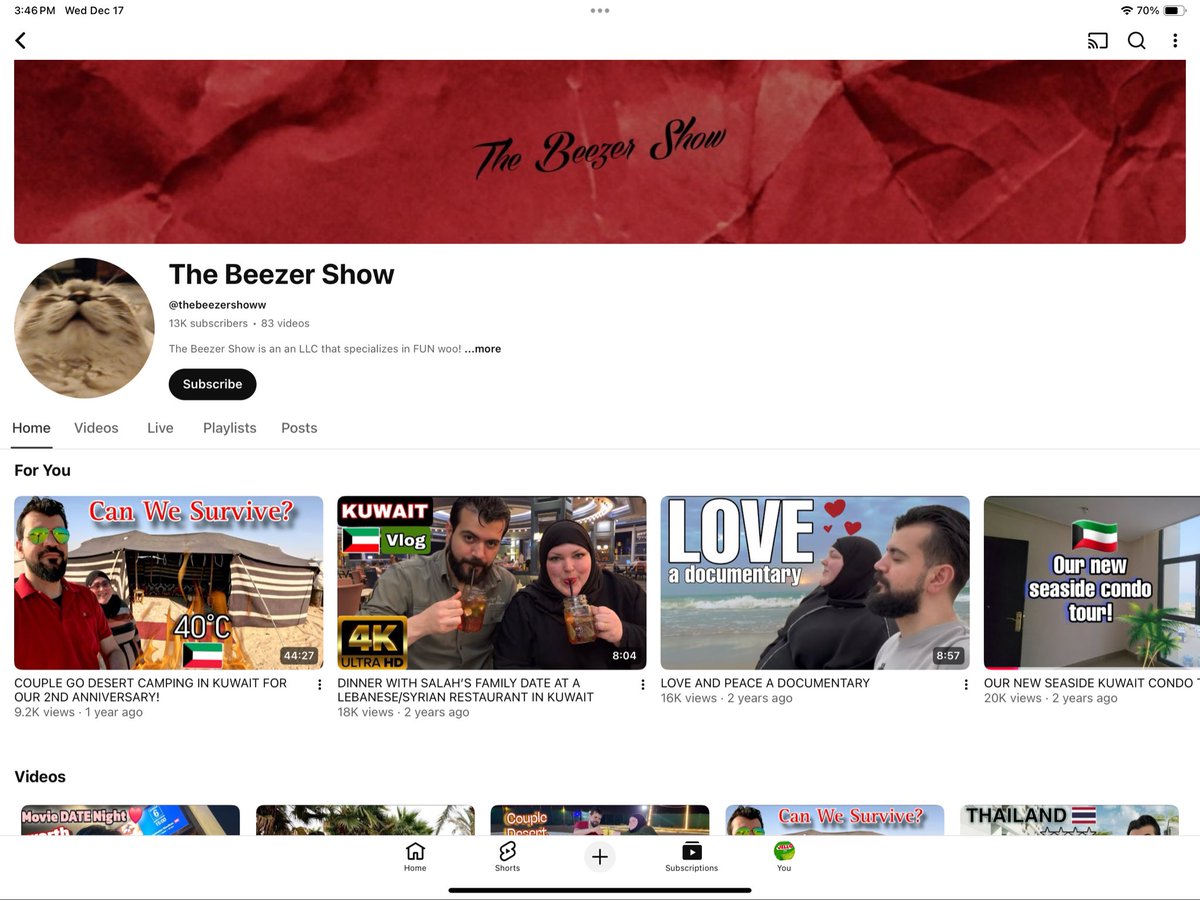Screen dimensions: 1200x900
Task: Tap 9.2K views · 1 year ago text
Action: 78,712
